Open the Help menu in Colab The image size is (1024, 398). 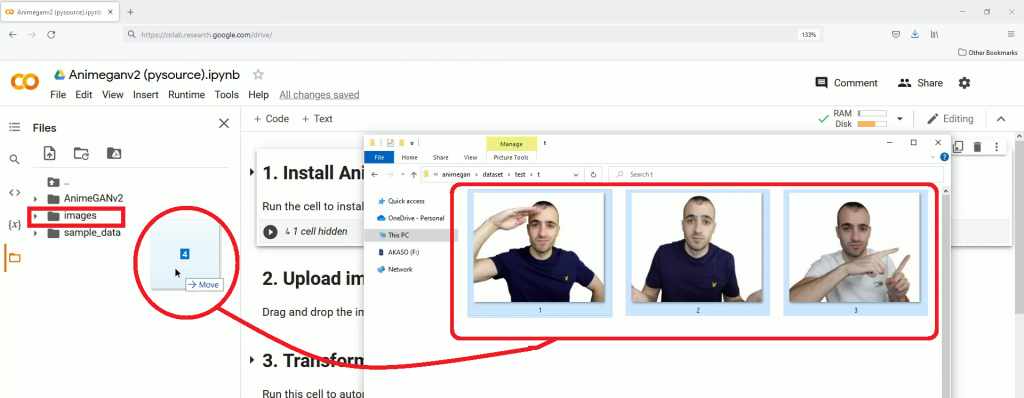[x=259, y=95]
